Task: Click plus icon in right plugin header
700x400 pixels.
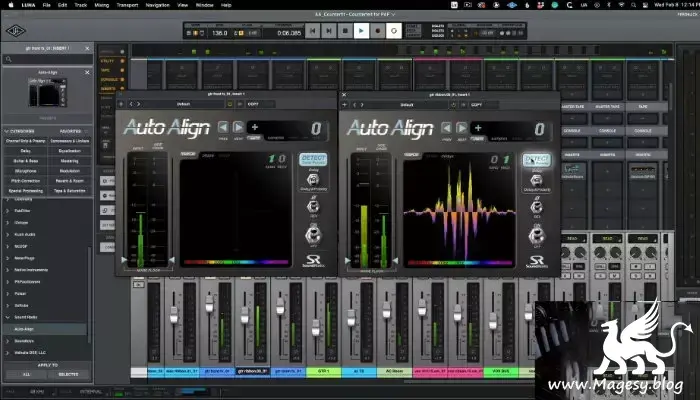Action: 344,105
